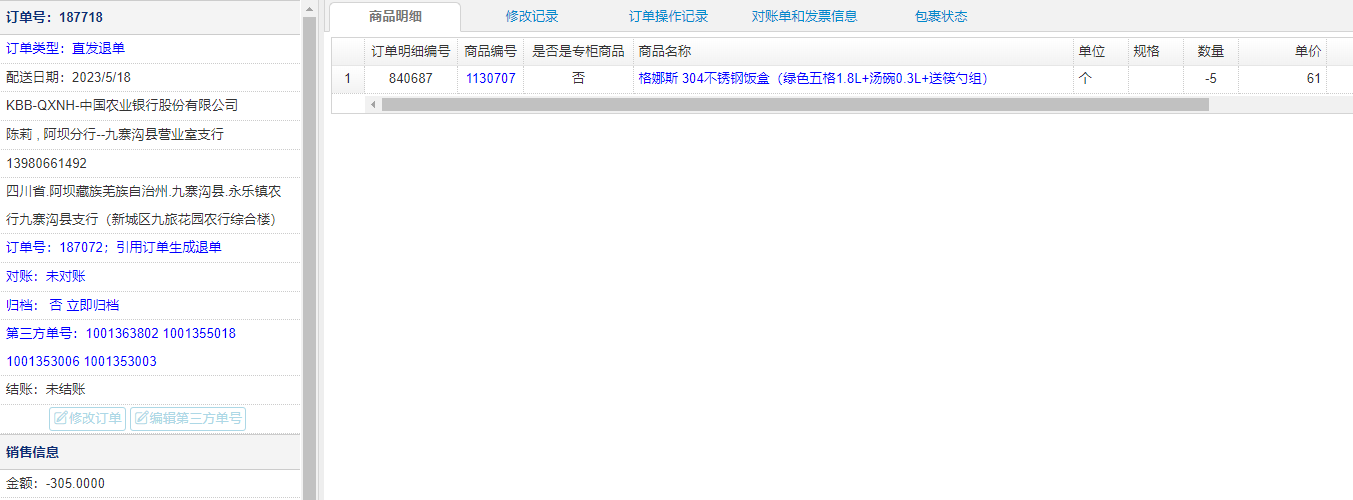
Task: Click the 金额：-305.0000 line
Action: click(x=55, y=483)
